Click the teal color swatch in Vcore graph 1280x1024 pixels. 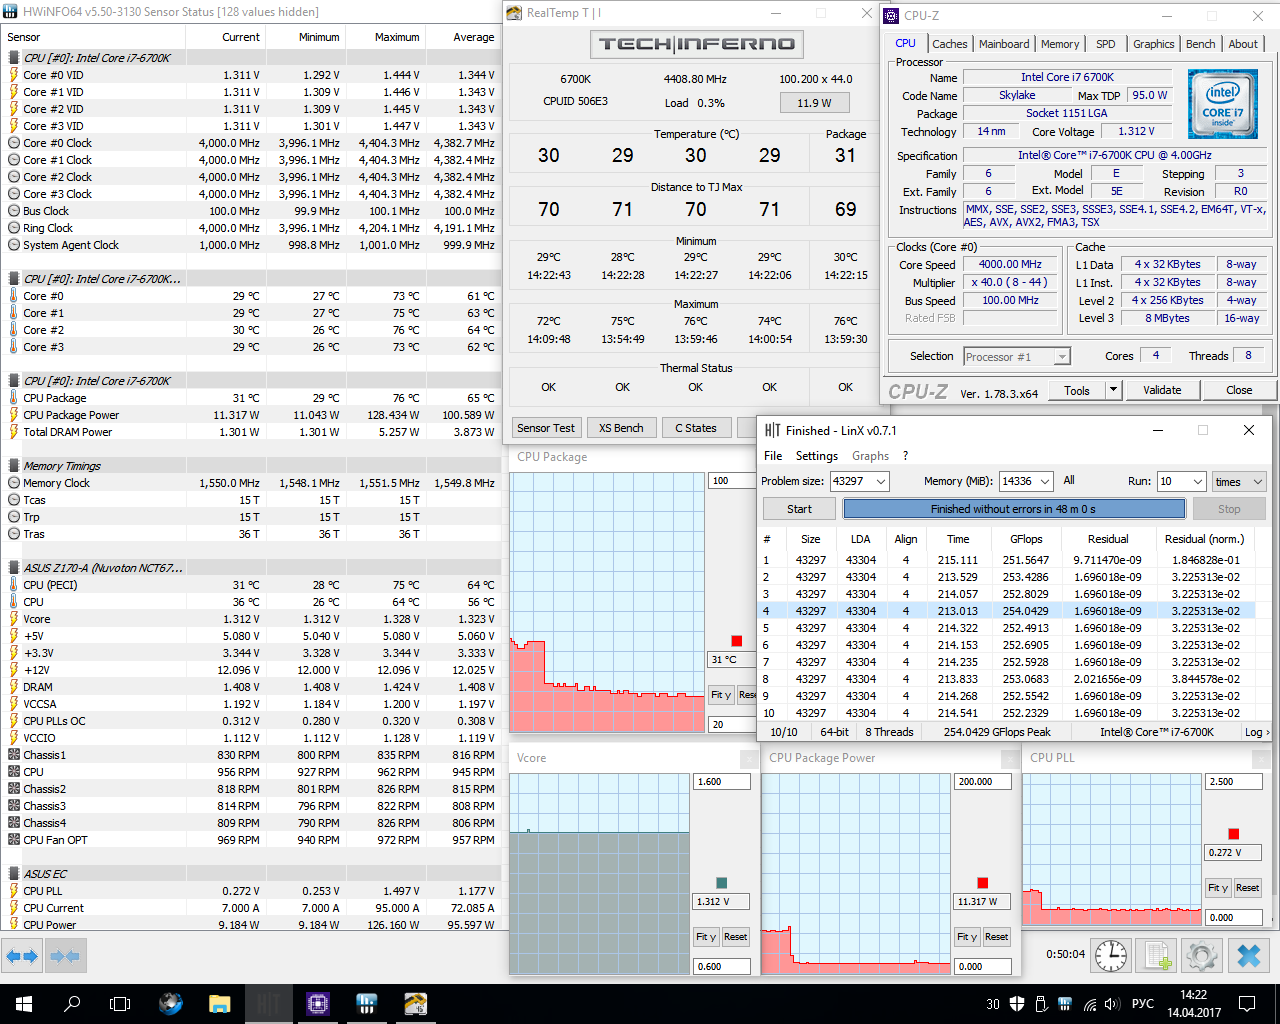pyautogui.click(x=722, y=883)
